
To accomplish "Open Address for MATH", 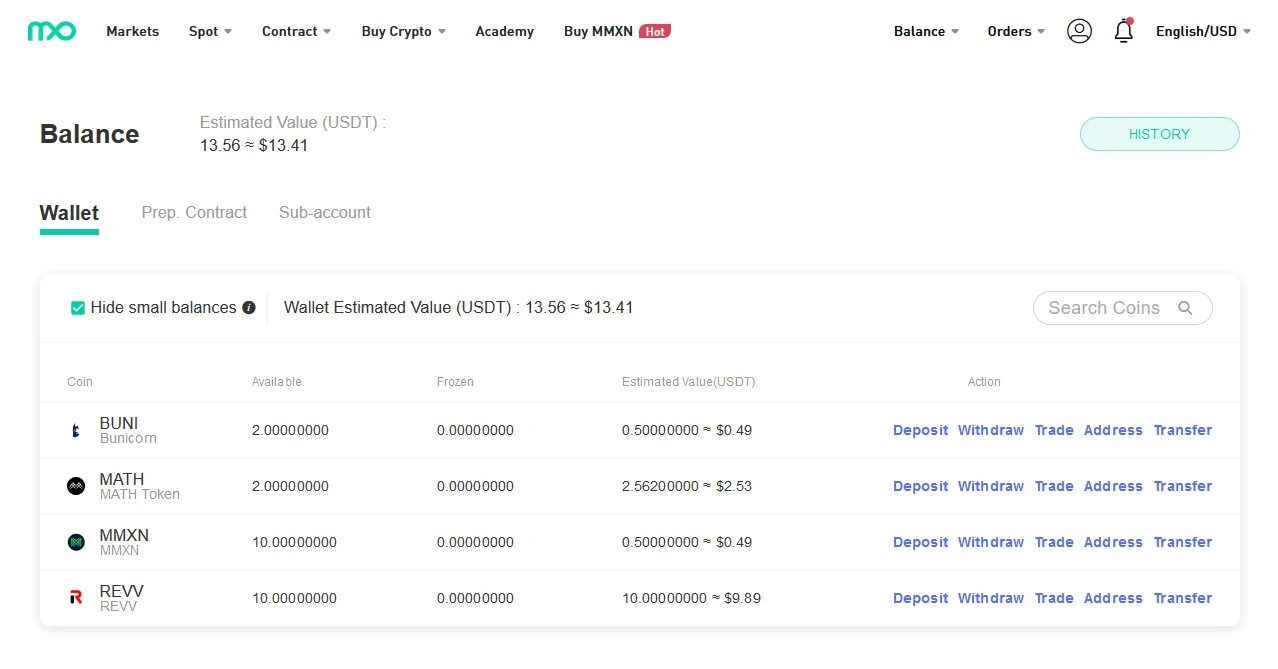I will coord(1113,486).
